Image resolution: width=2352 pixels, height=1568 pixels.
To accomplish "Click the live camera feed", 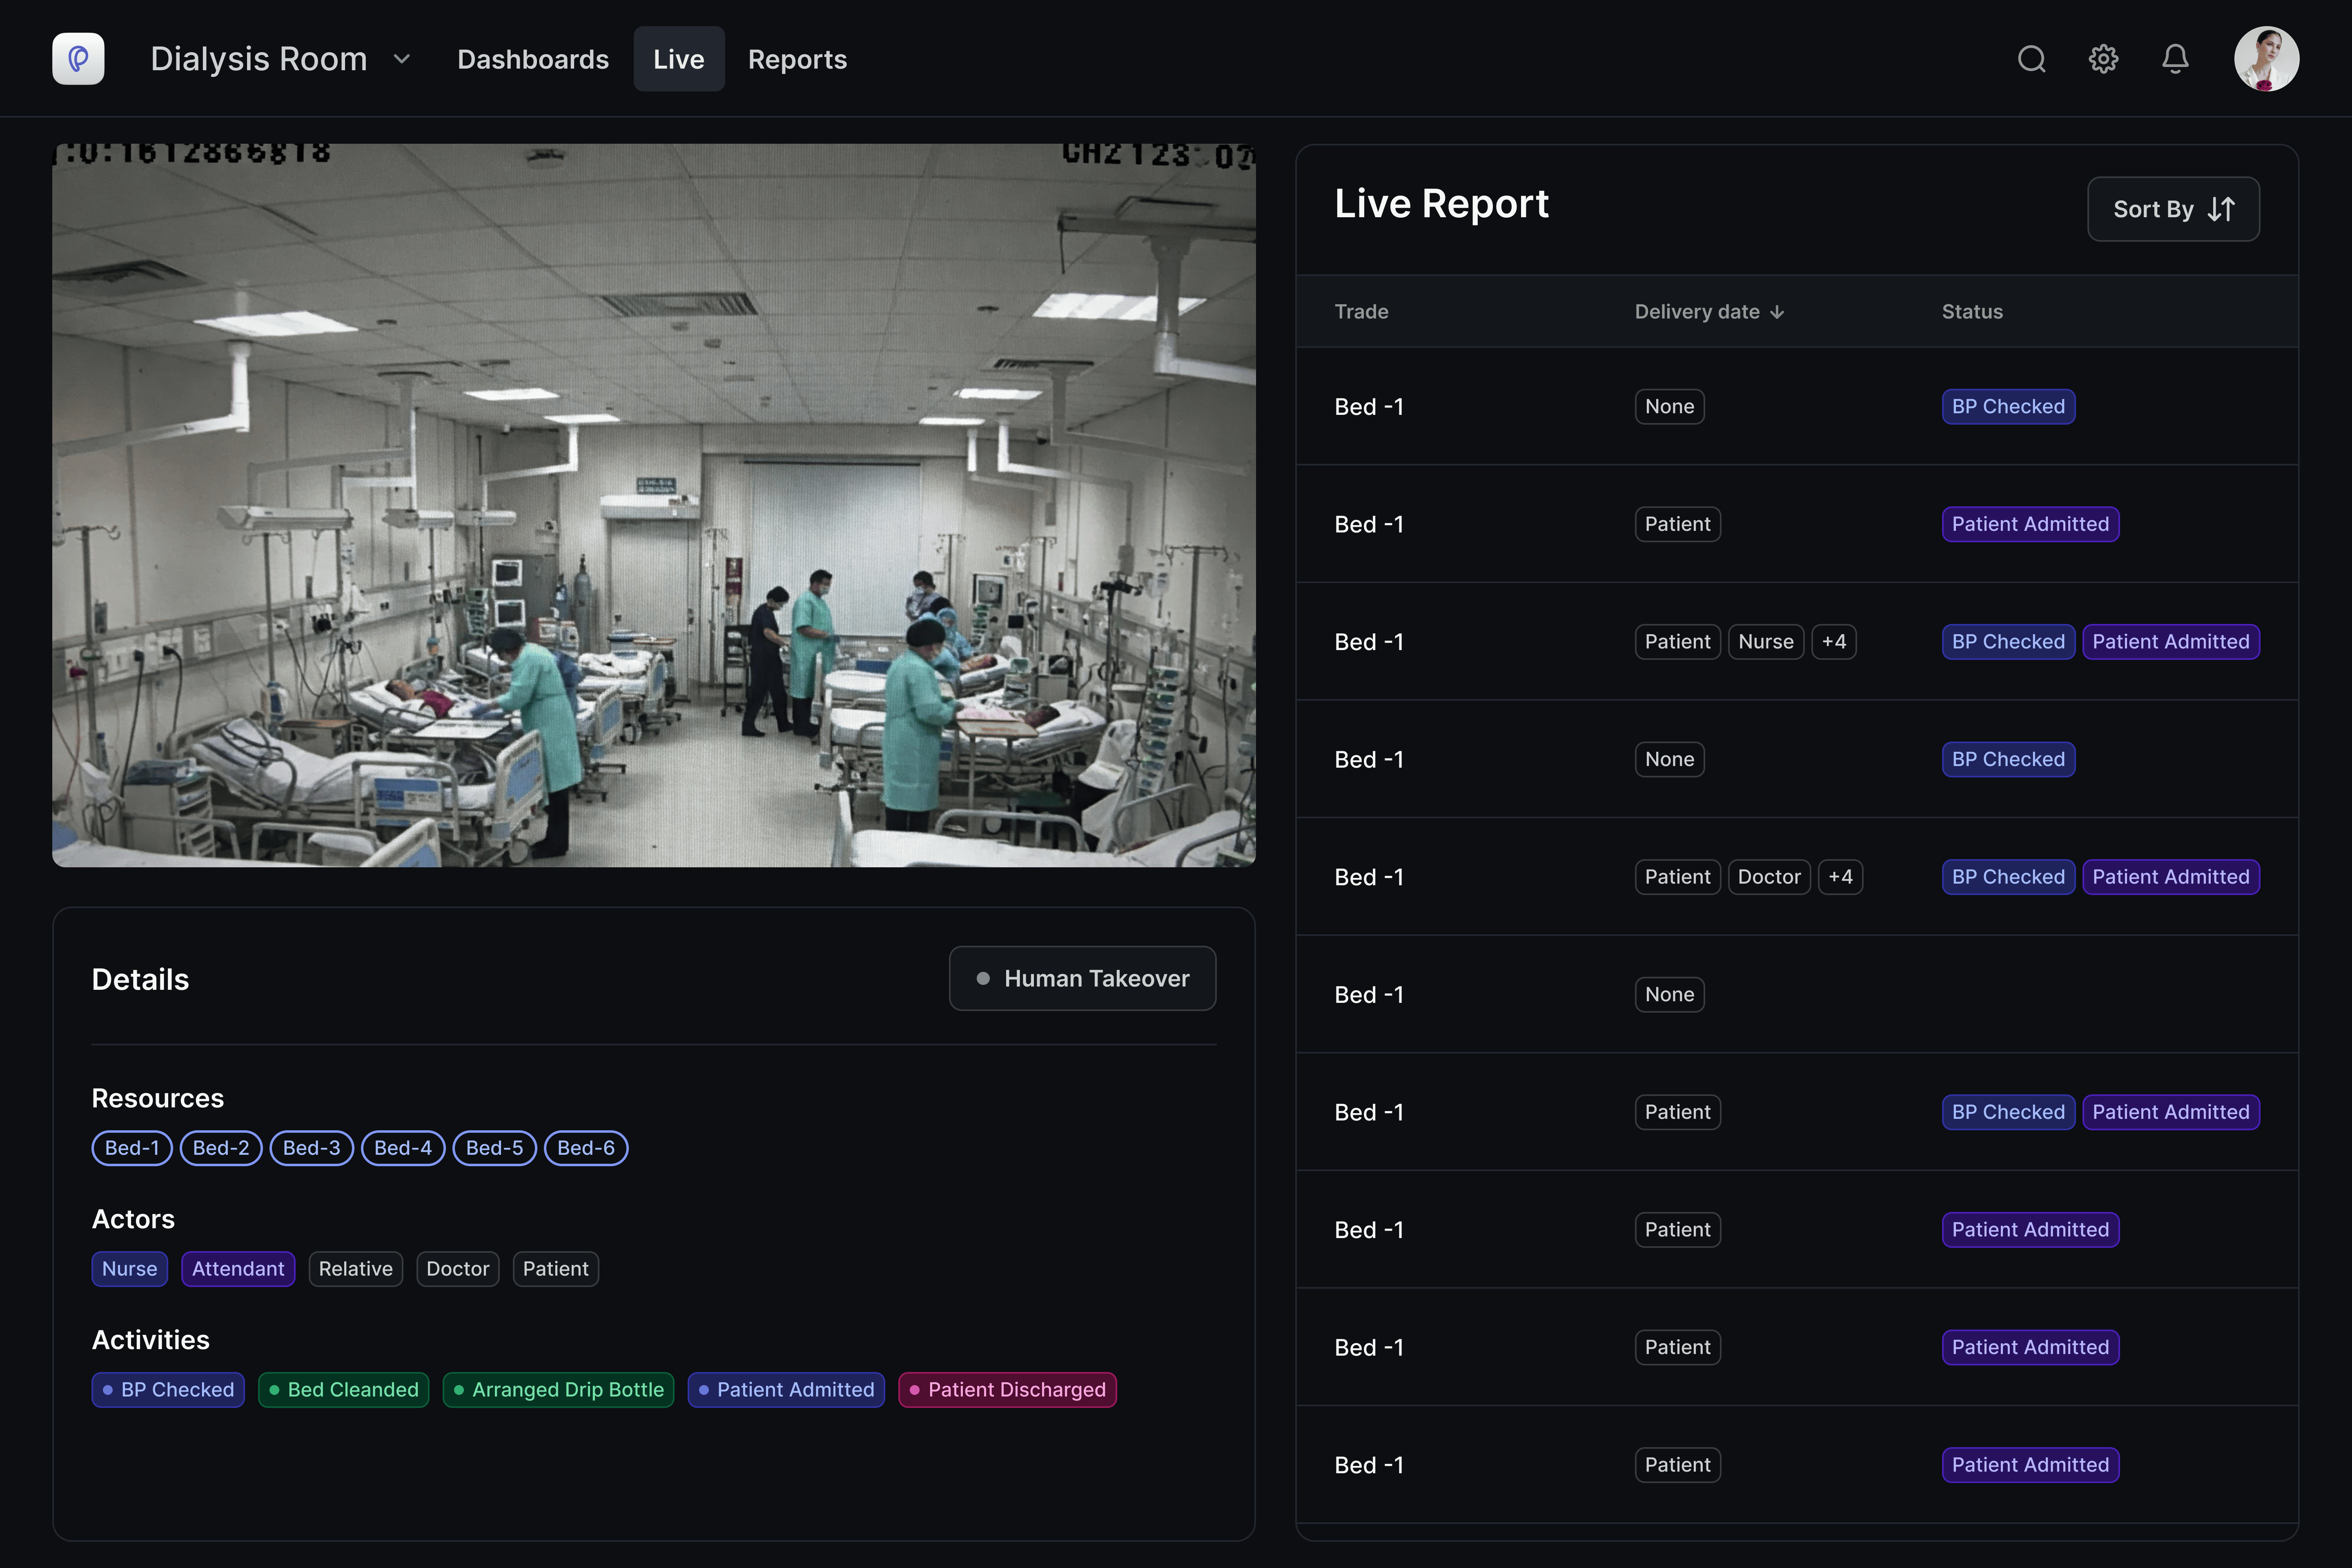I will click(x=654, y=505).
